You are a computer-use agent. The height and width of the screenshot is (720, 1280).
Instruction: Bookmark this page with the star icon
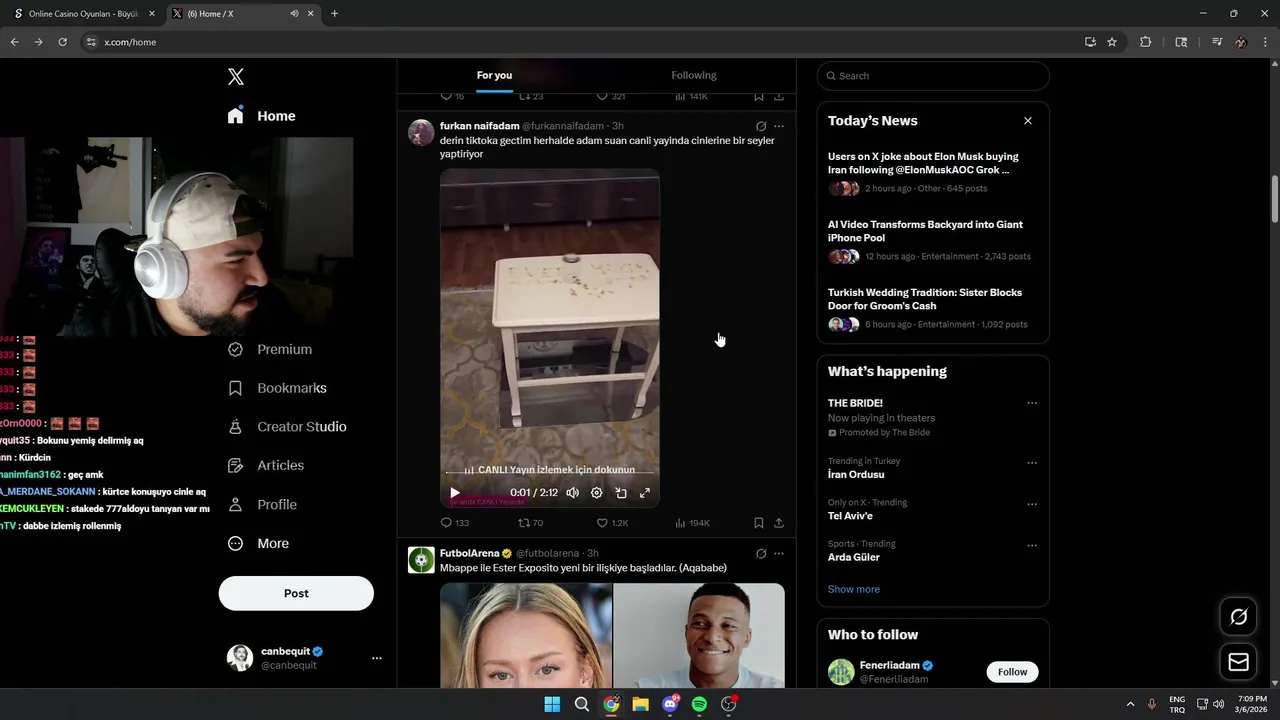[1112, 42]
